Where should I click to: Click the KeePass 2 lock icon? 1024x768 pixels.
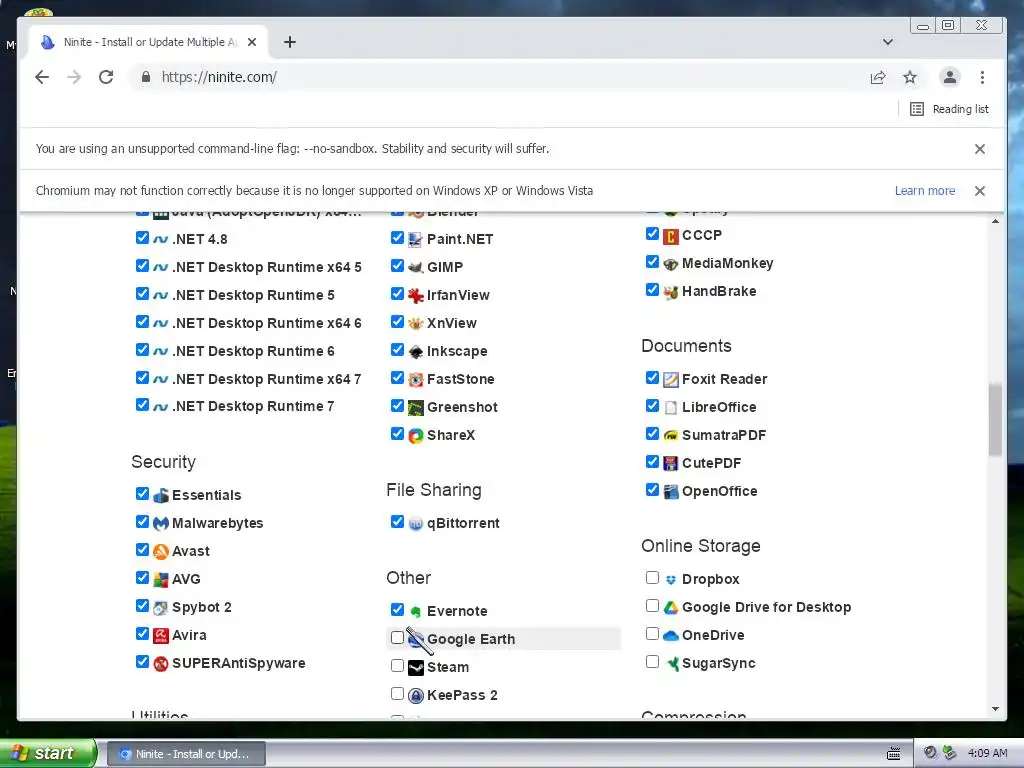415,696
